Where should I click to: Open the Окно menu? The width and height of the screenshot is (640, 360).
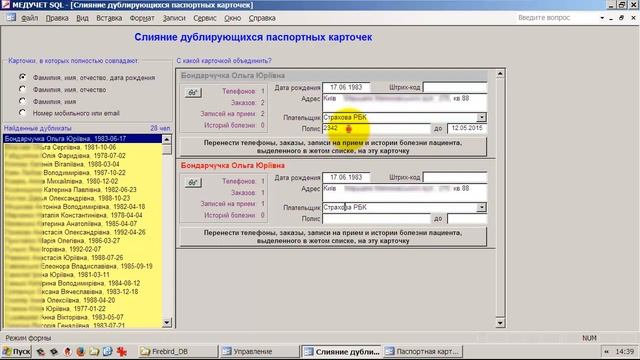click(x=233, y=18)
